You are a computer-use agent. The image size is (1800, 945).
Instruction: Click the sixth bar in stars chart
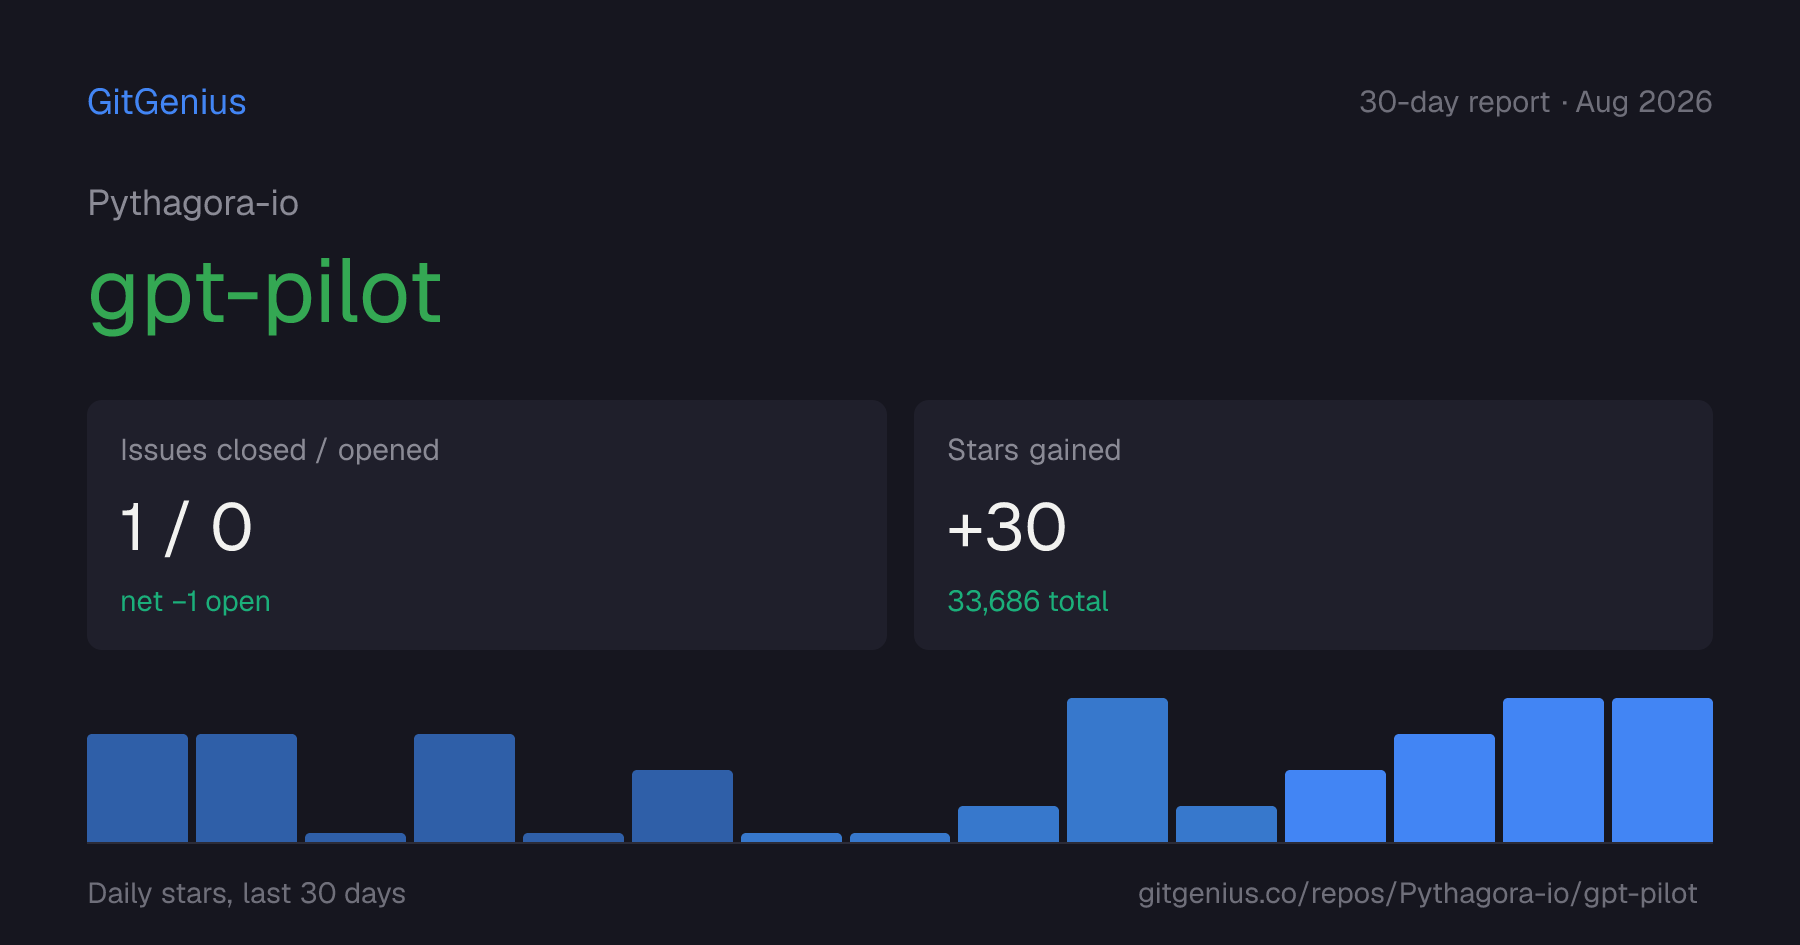tap(682, 806)
